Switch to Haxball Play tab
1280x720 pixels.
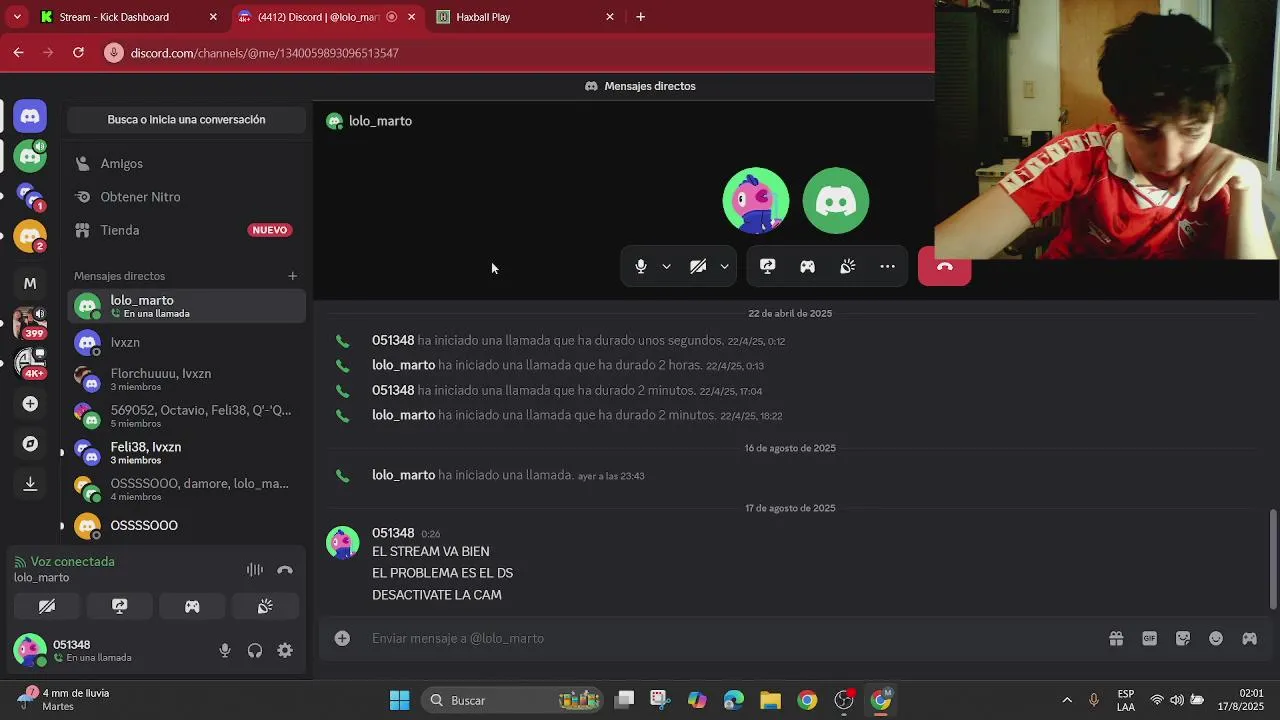526,17
